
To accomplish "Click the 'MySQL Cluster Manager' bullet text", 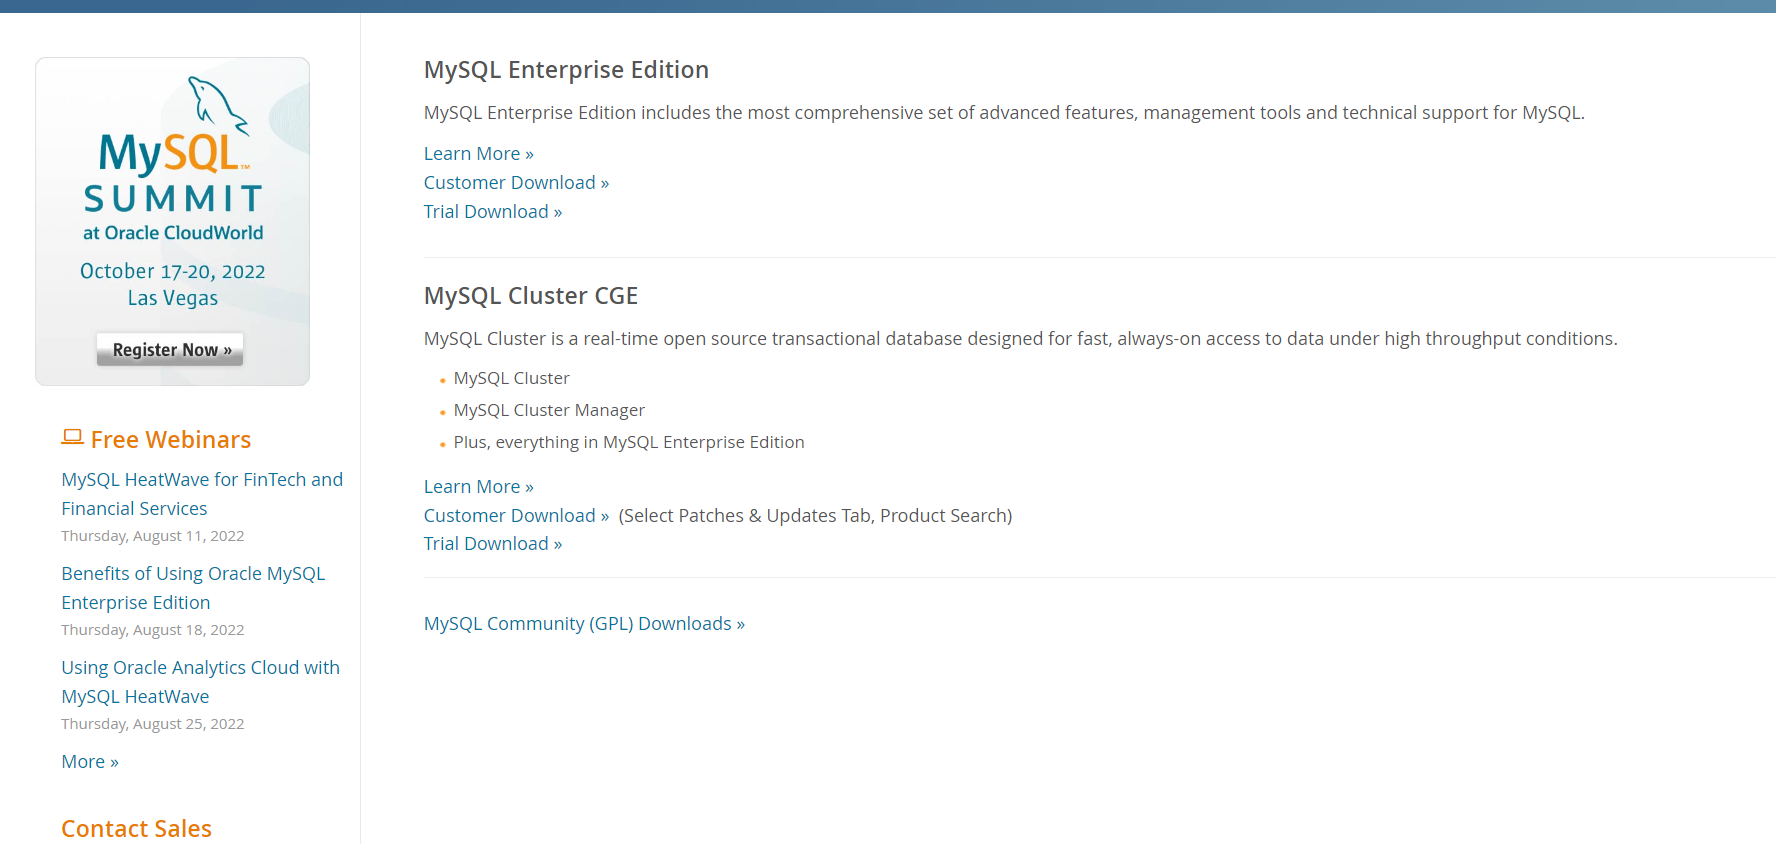I will (549, 410).
